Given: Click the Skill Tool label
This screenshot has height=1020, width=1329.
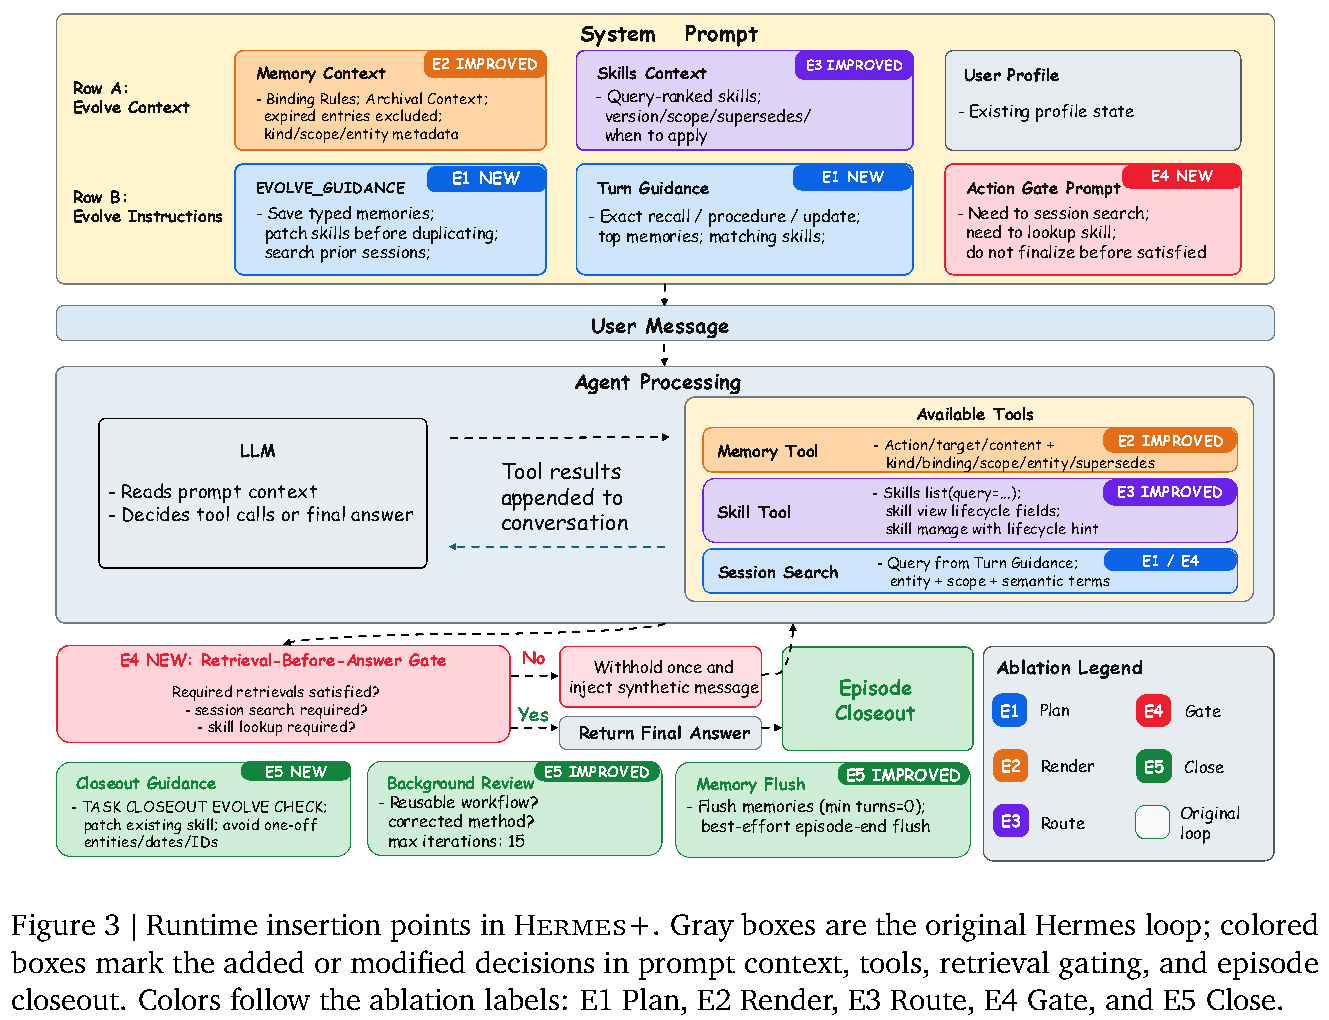Looking at the screenshot, I should 753,512.
